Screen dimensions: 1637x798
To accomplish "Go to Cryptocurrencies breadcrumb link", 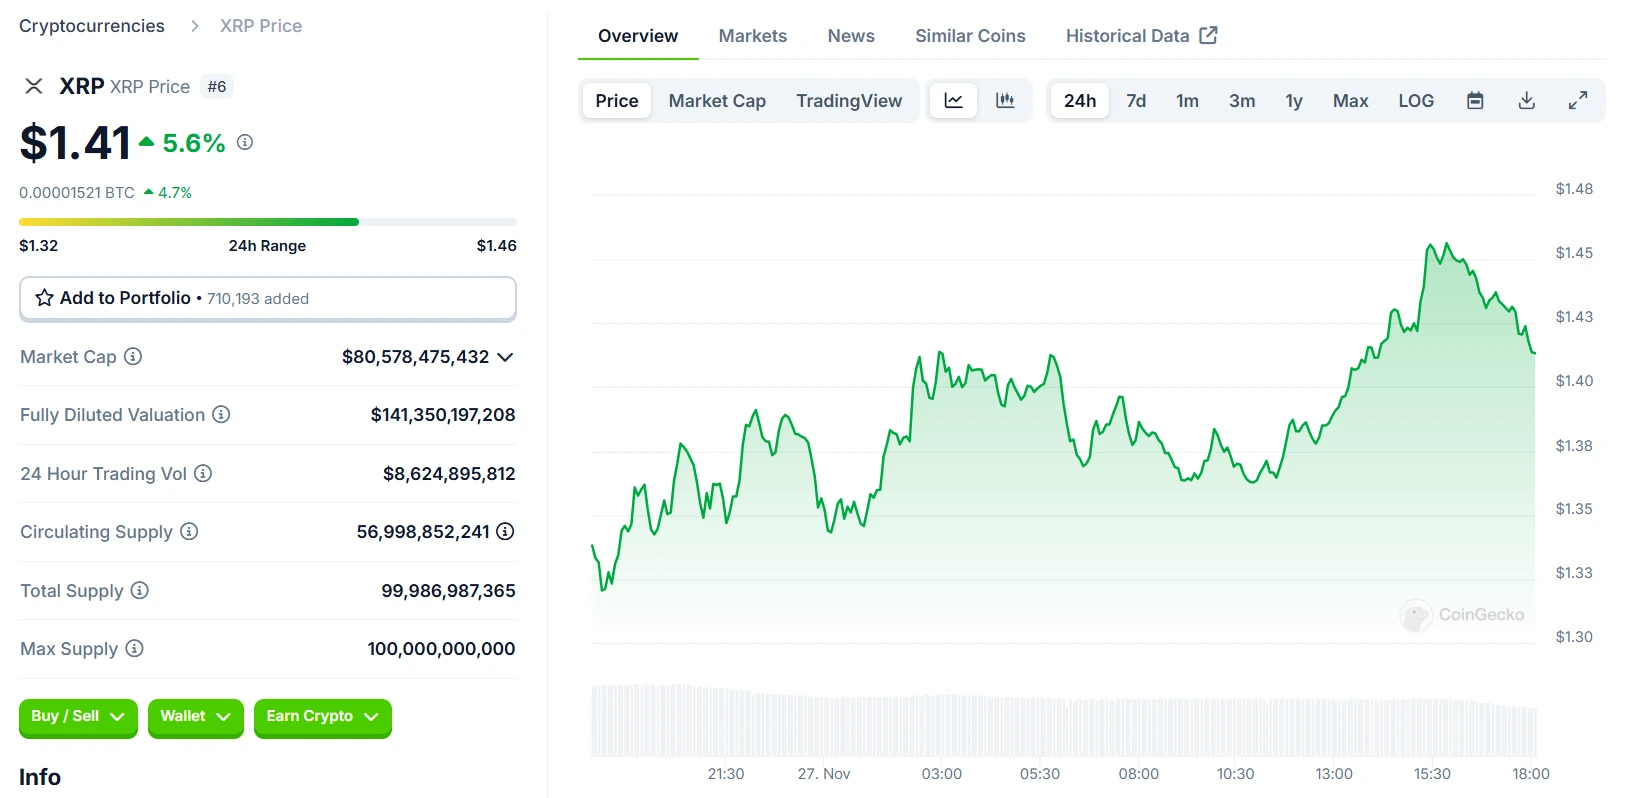I will coord(92,26).
